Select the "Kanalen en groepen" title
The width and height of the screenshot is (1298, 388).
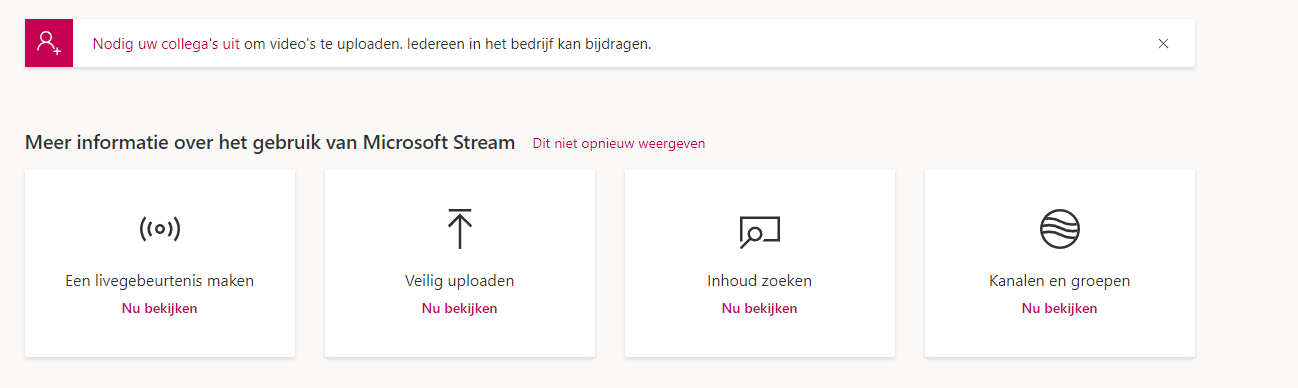tap(1060, 281)
